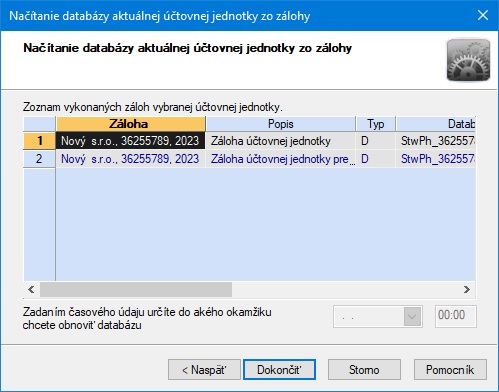Cancel with the Storno button
Viewport: 499px width, 392px height.
point(364,369)
